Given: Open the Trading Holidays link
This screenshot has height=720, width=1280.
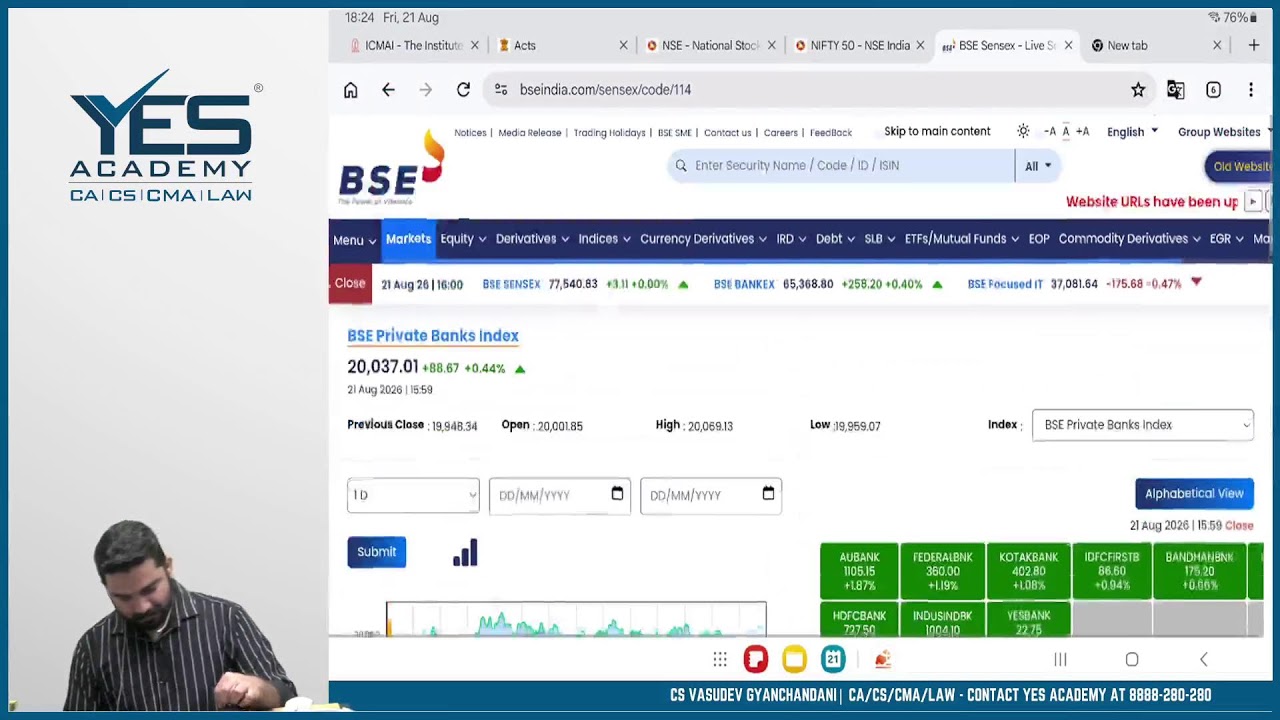Looking at the screenshot, I should click(x=609, y=133).
